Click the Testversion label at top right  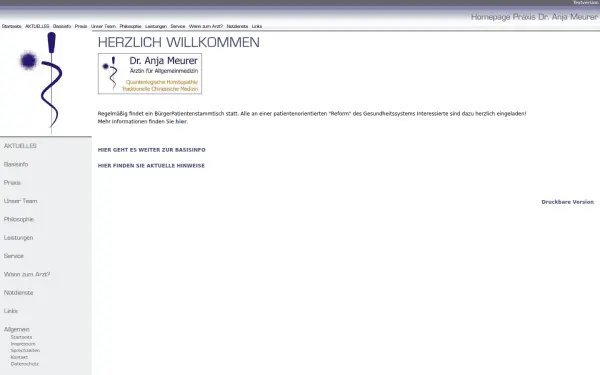click(x=585, y=3)
